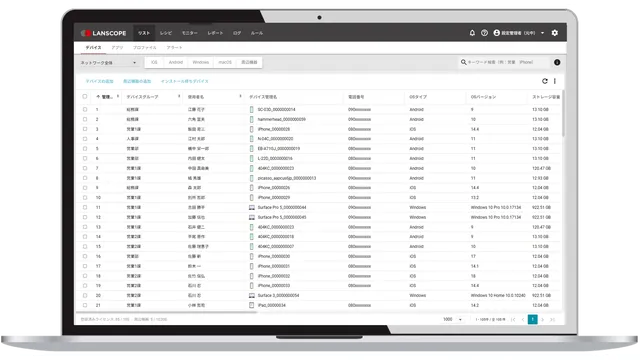
Task: Click the LANSCOPE logo
Action: coord(104,33)
